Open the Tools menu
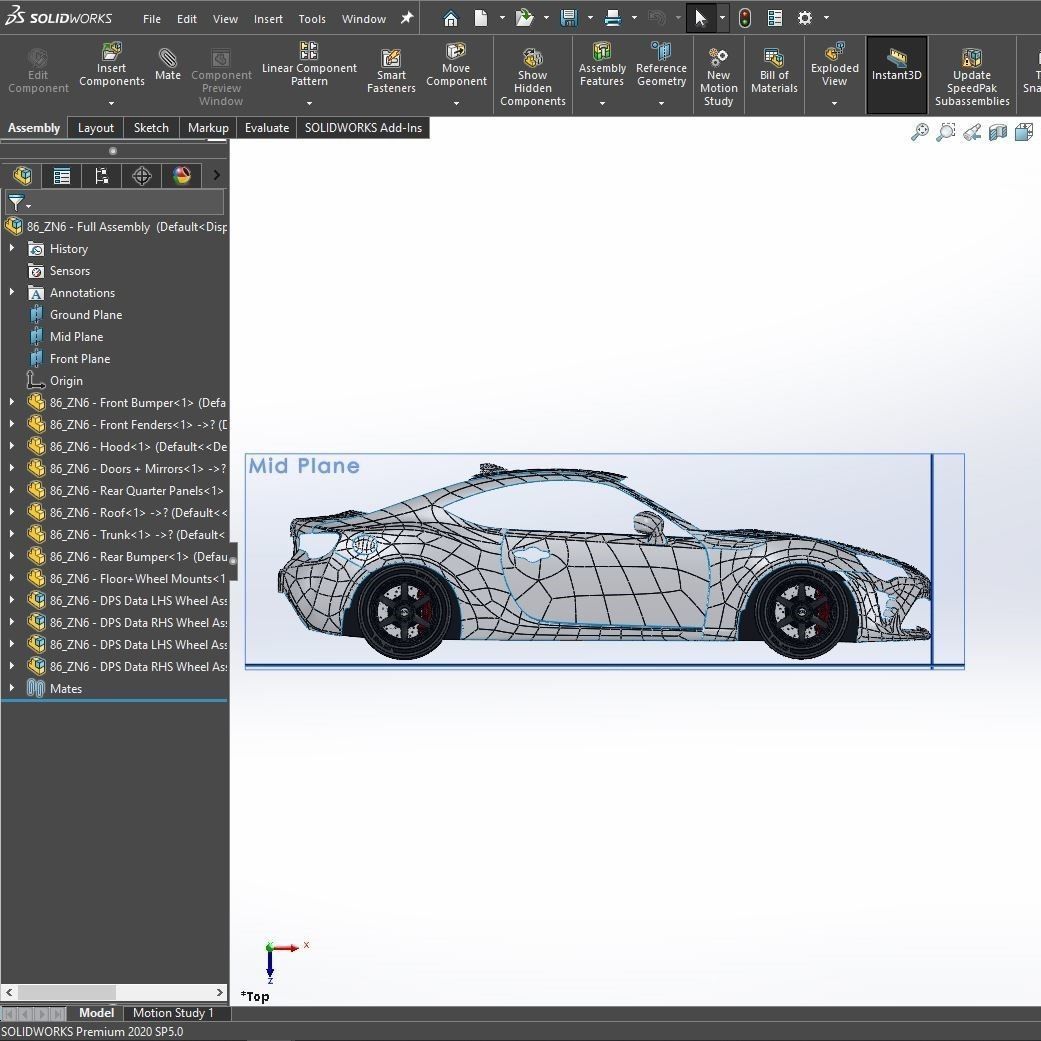 [x=311, y=17]
